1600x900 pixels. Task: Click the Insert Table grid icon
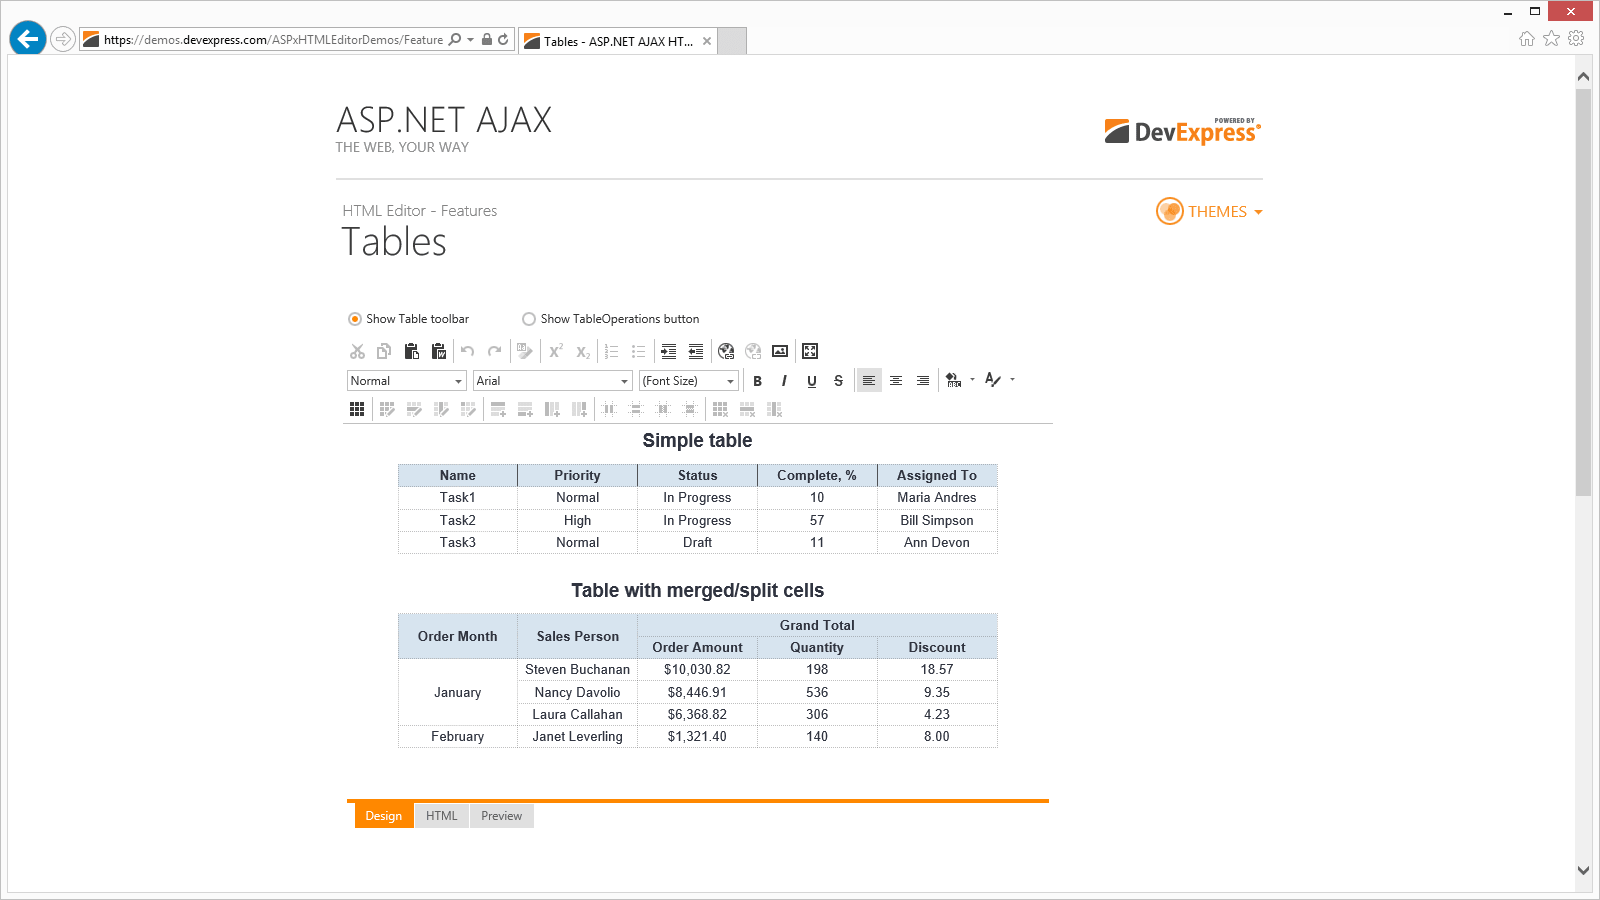(357, 409)
